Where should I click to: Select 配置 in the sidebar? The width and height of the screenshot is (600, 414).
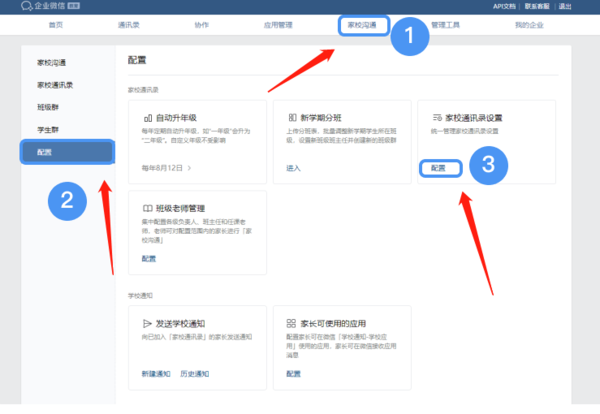pos(67,152)
